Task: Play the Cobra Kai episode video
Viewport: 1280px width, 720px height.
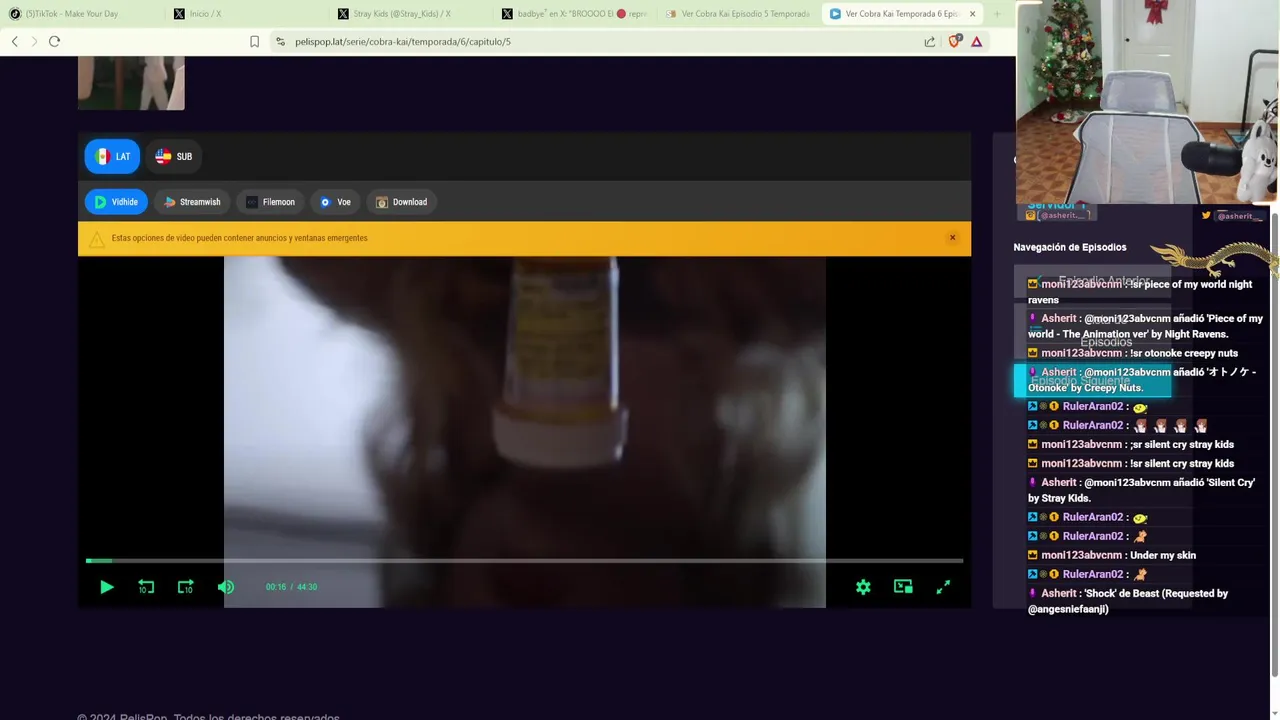Action: coord(106,587)
